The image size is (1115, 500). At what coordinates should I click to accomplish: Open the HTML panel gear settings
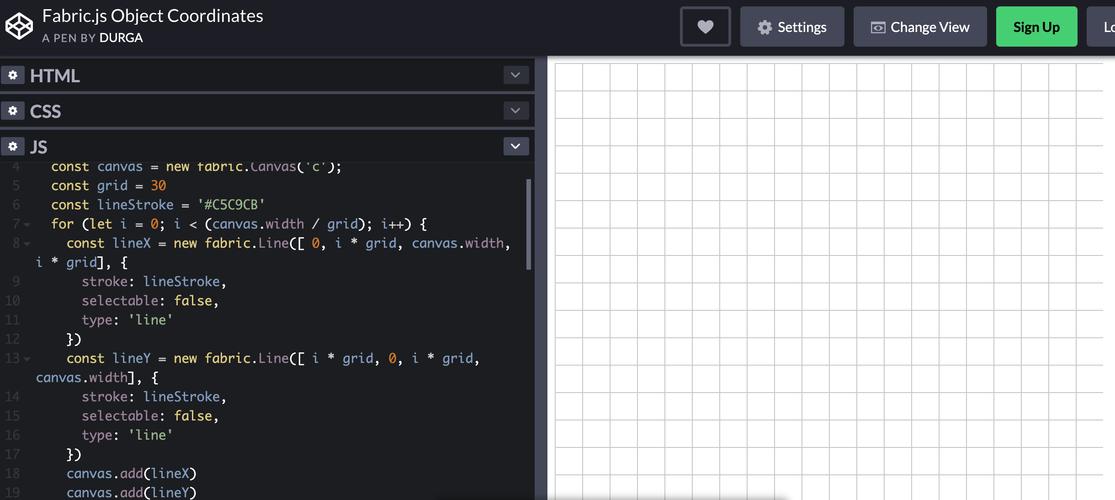point(12,75)
